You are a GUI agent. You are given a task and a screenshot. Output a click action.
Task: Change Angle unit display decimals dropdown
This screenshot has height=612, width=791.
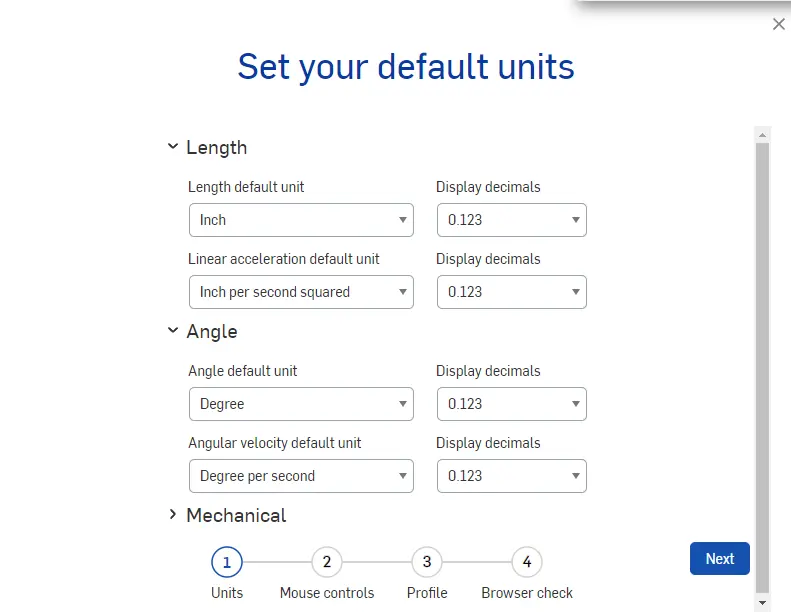512,404
